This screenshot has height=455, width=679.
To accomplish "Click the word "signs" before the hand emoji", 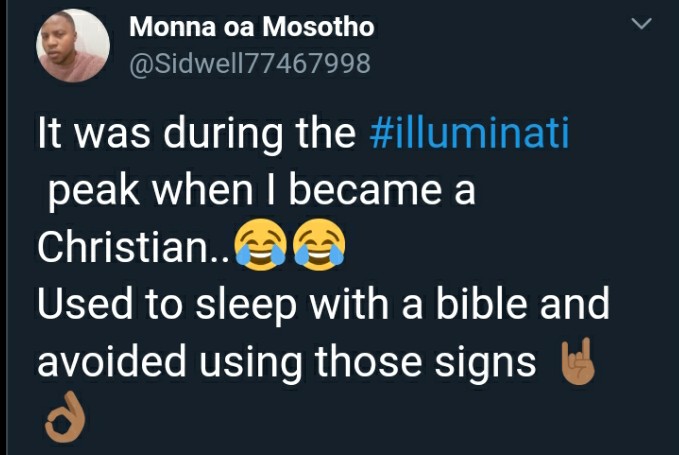I will point(485,365).
